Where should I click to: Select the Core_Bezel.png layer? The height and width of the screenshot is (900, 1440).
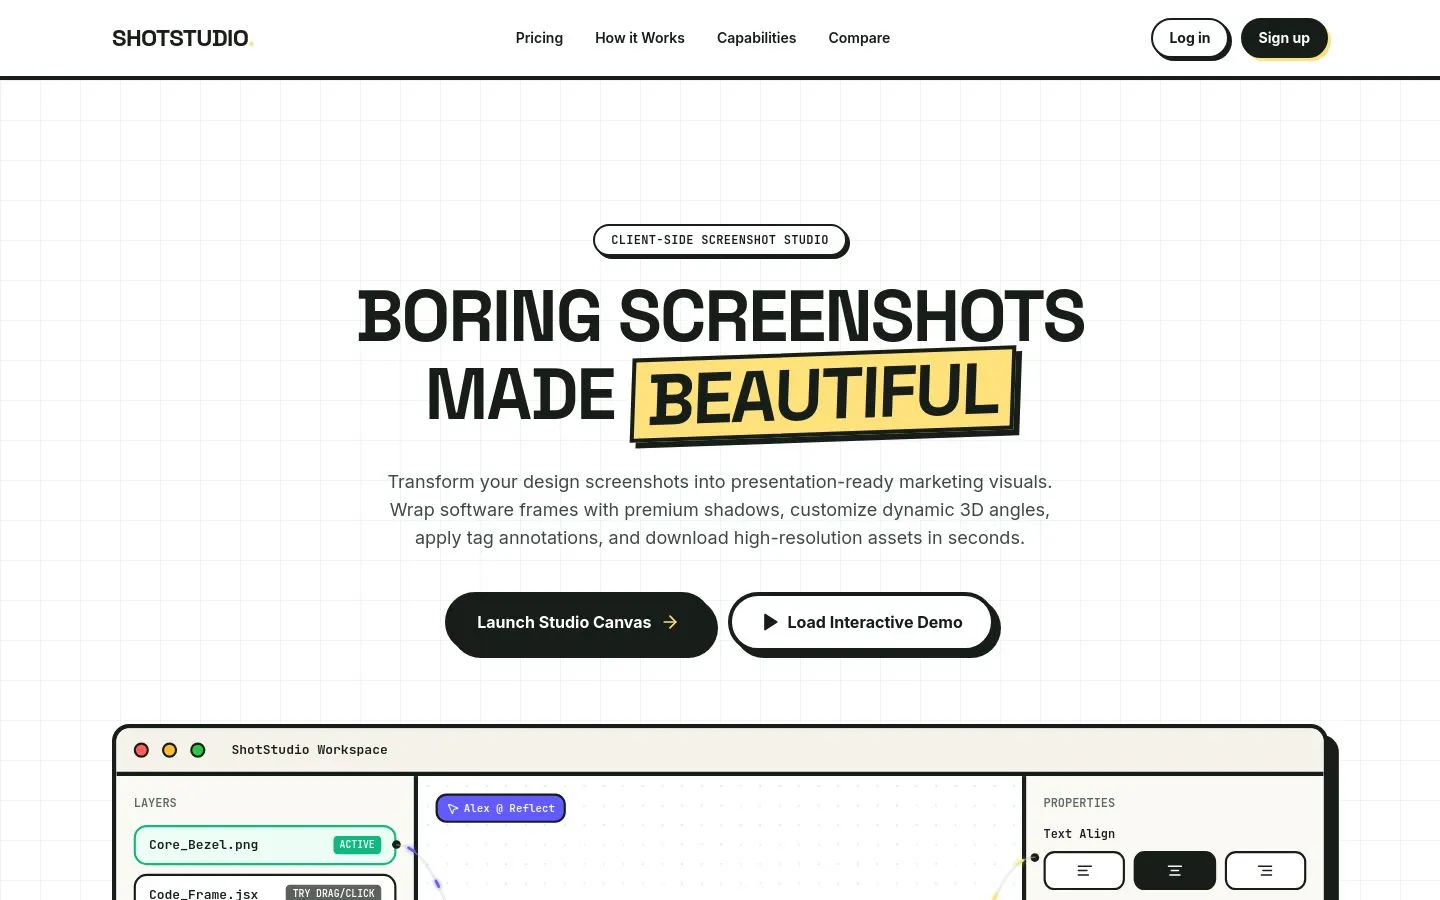(265, 845)
